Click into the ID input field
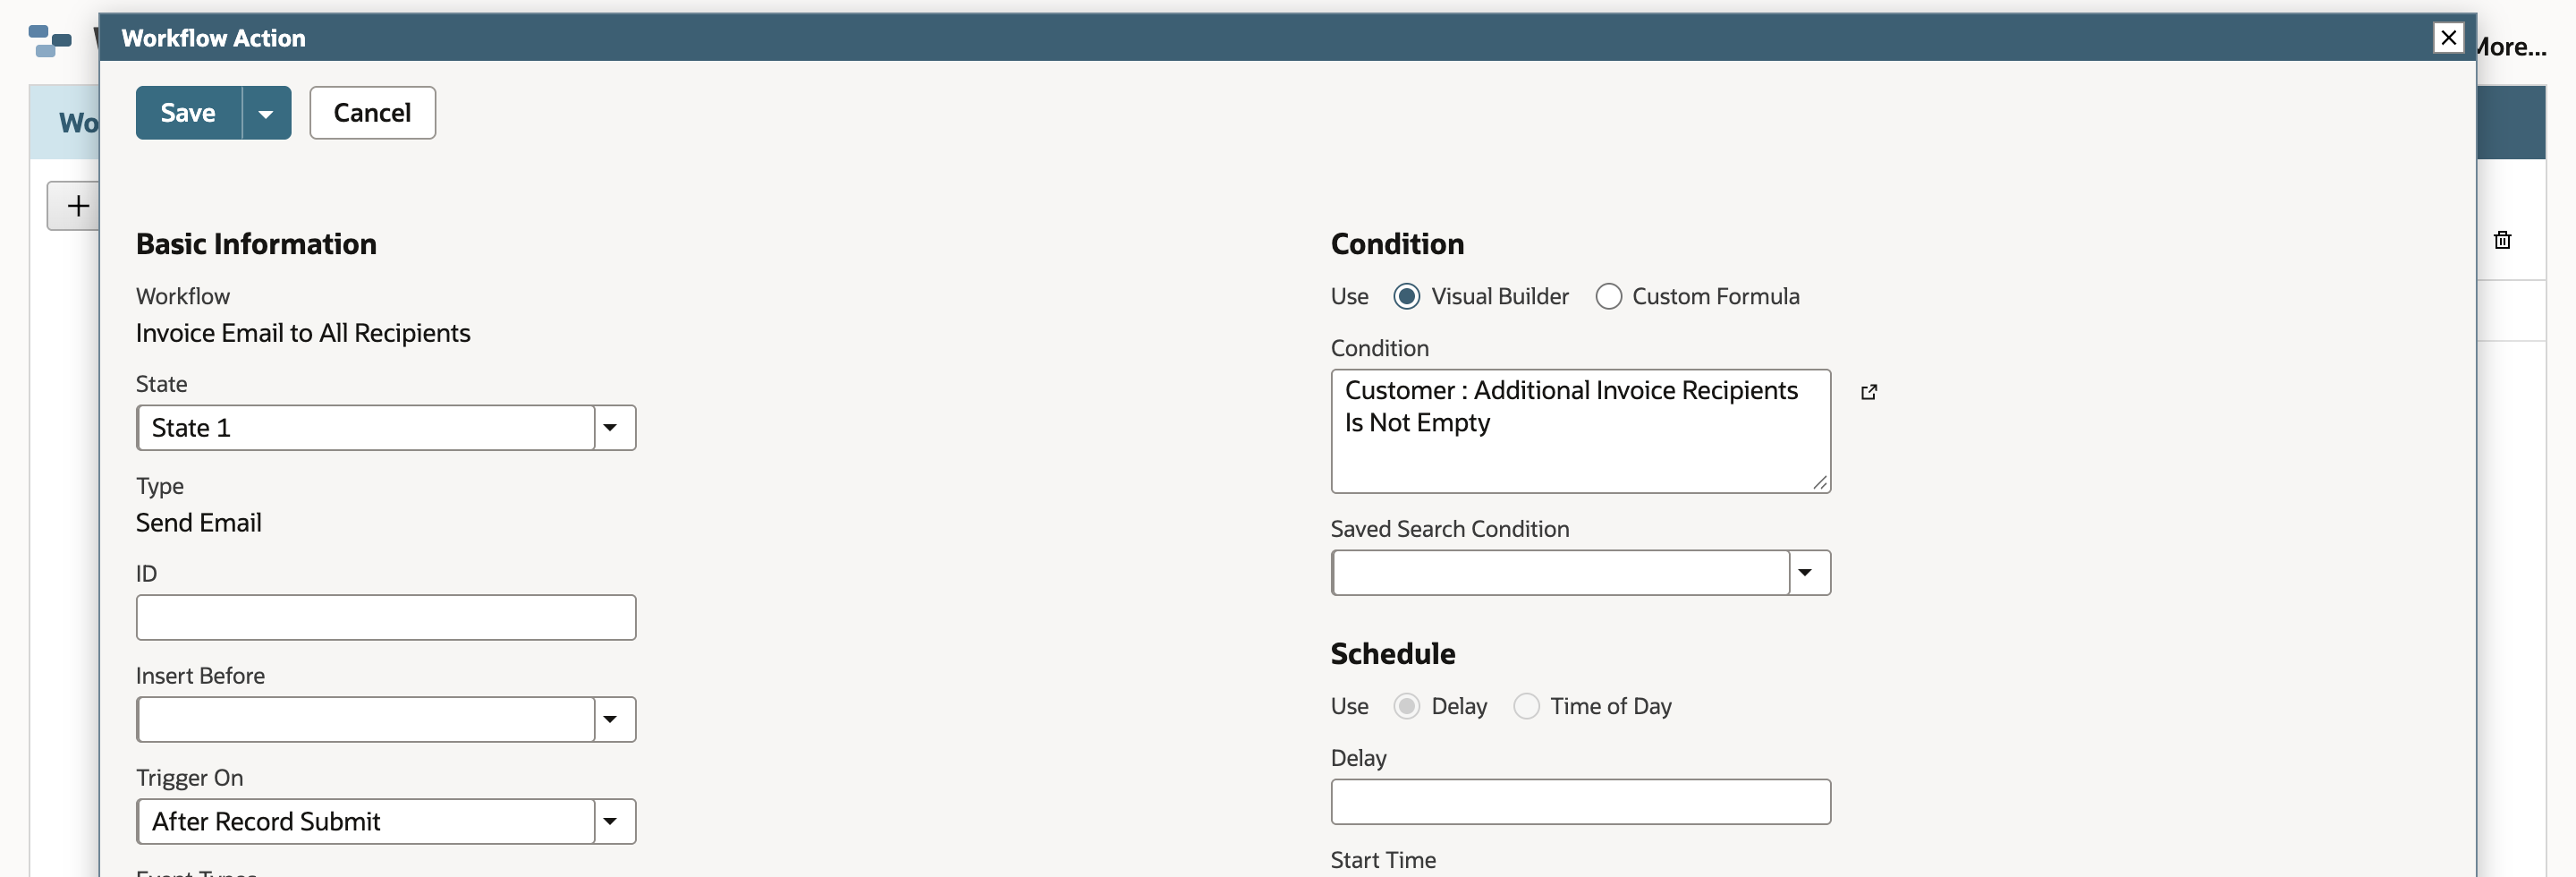The width and height of the screenshot is (2576, 877). coord(386,618)
